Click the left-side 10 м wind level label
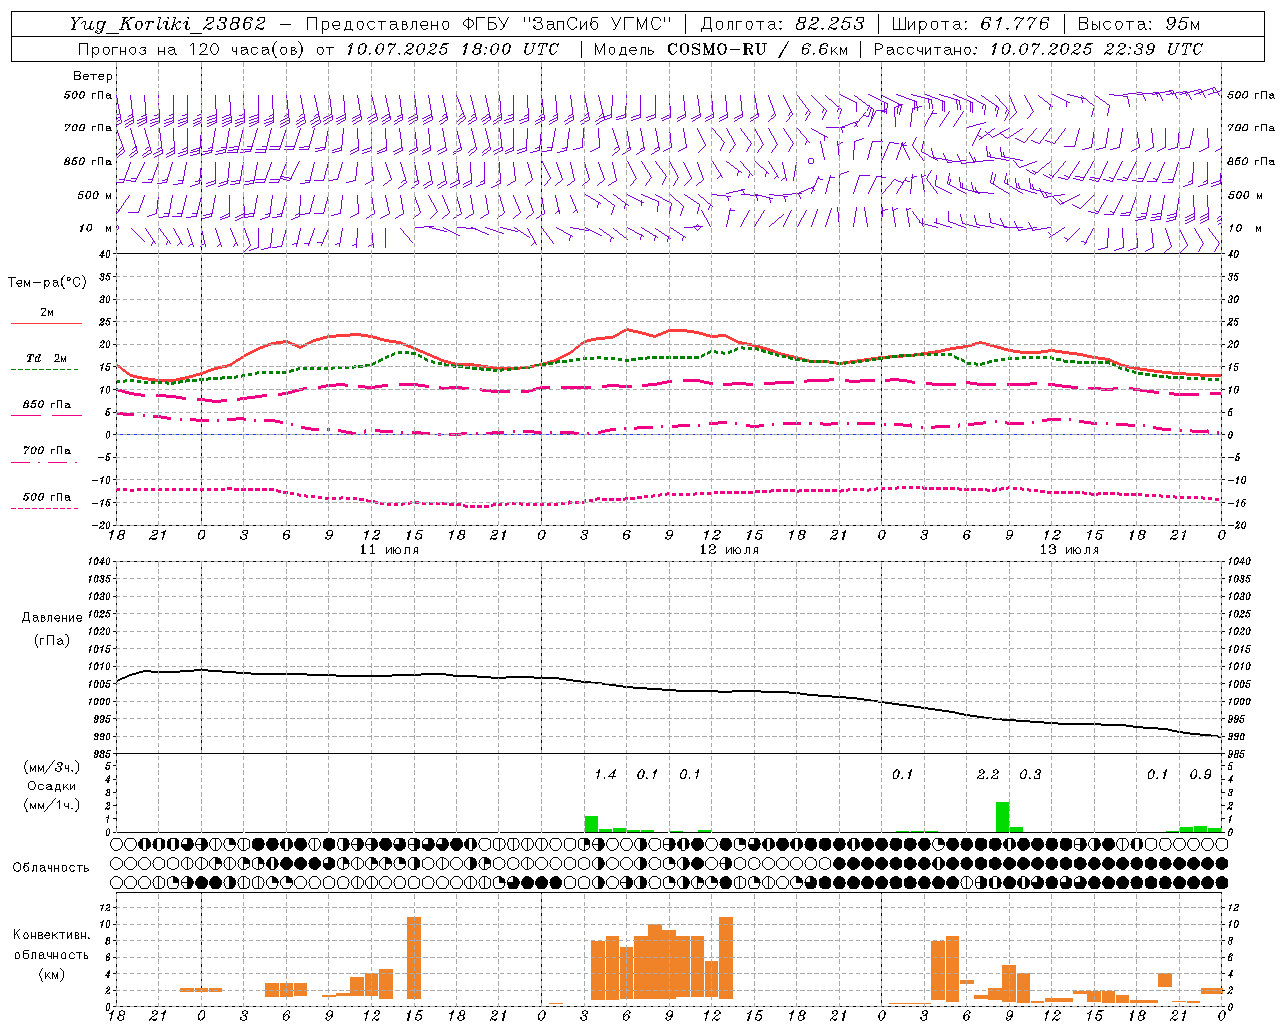 [95, 228]
